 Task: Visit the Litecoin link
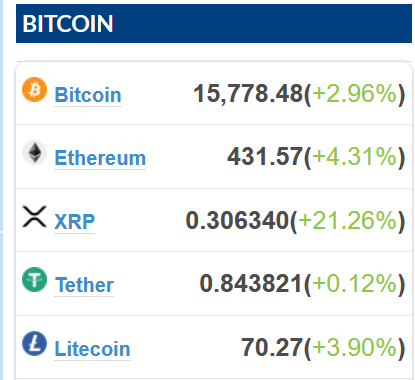point(92,349)
